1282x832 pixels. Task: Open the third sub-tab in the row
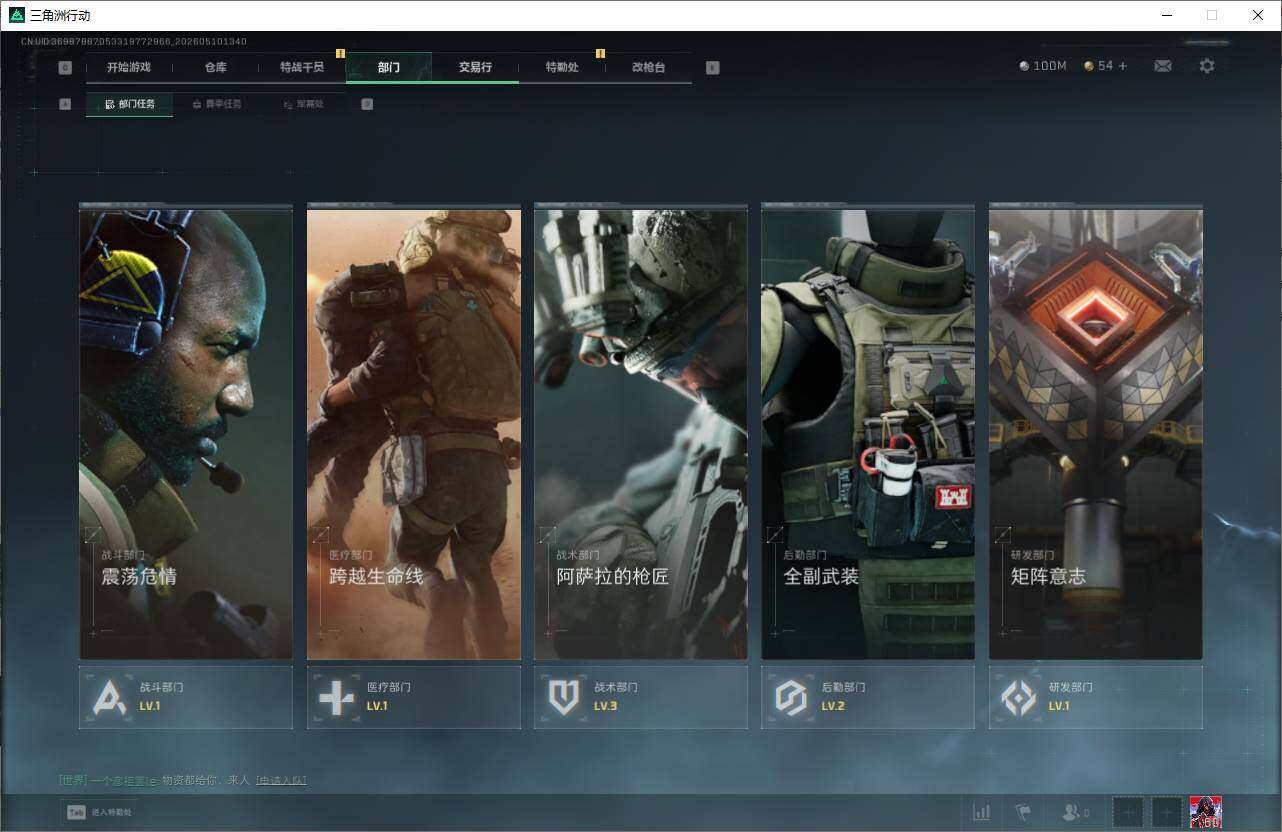pos(303,104)
